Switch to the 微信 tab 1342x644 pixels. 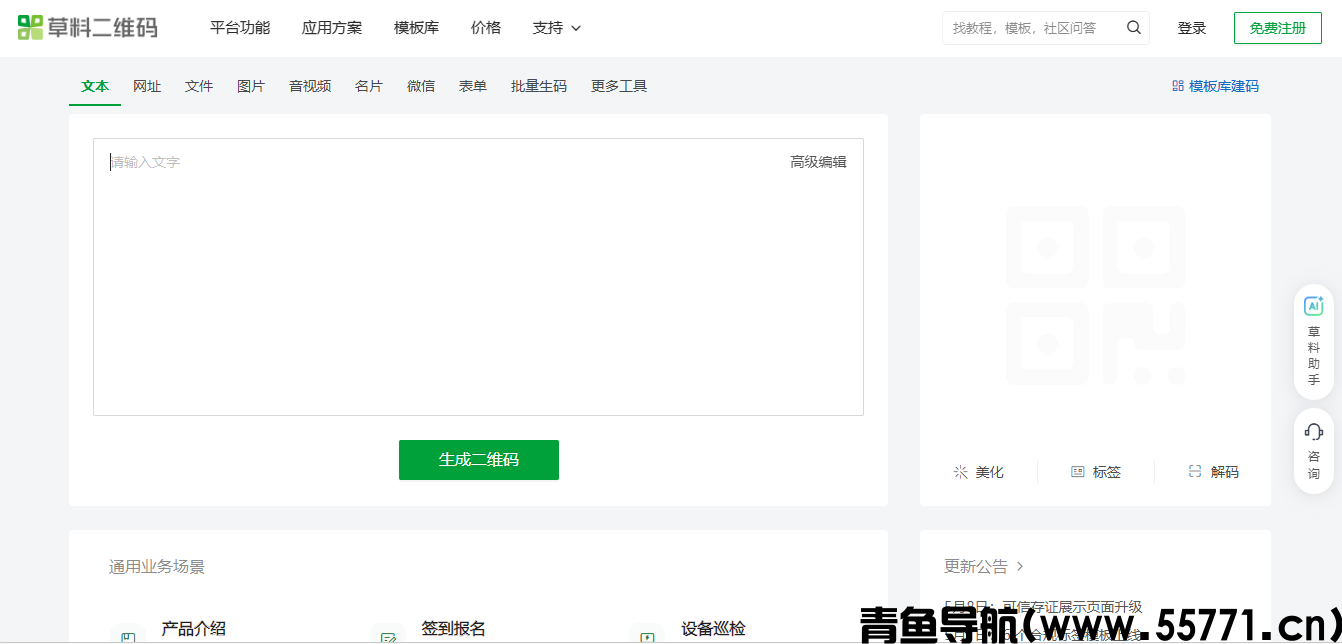click(421, 86)
